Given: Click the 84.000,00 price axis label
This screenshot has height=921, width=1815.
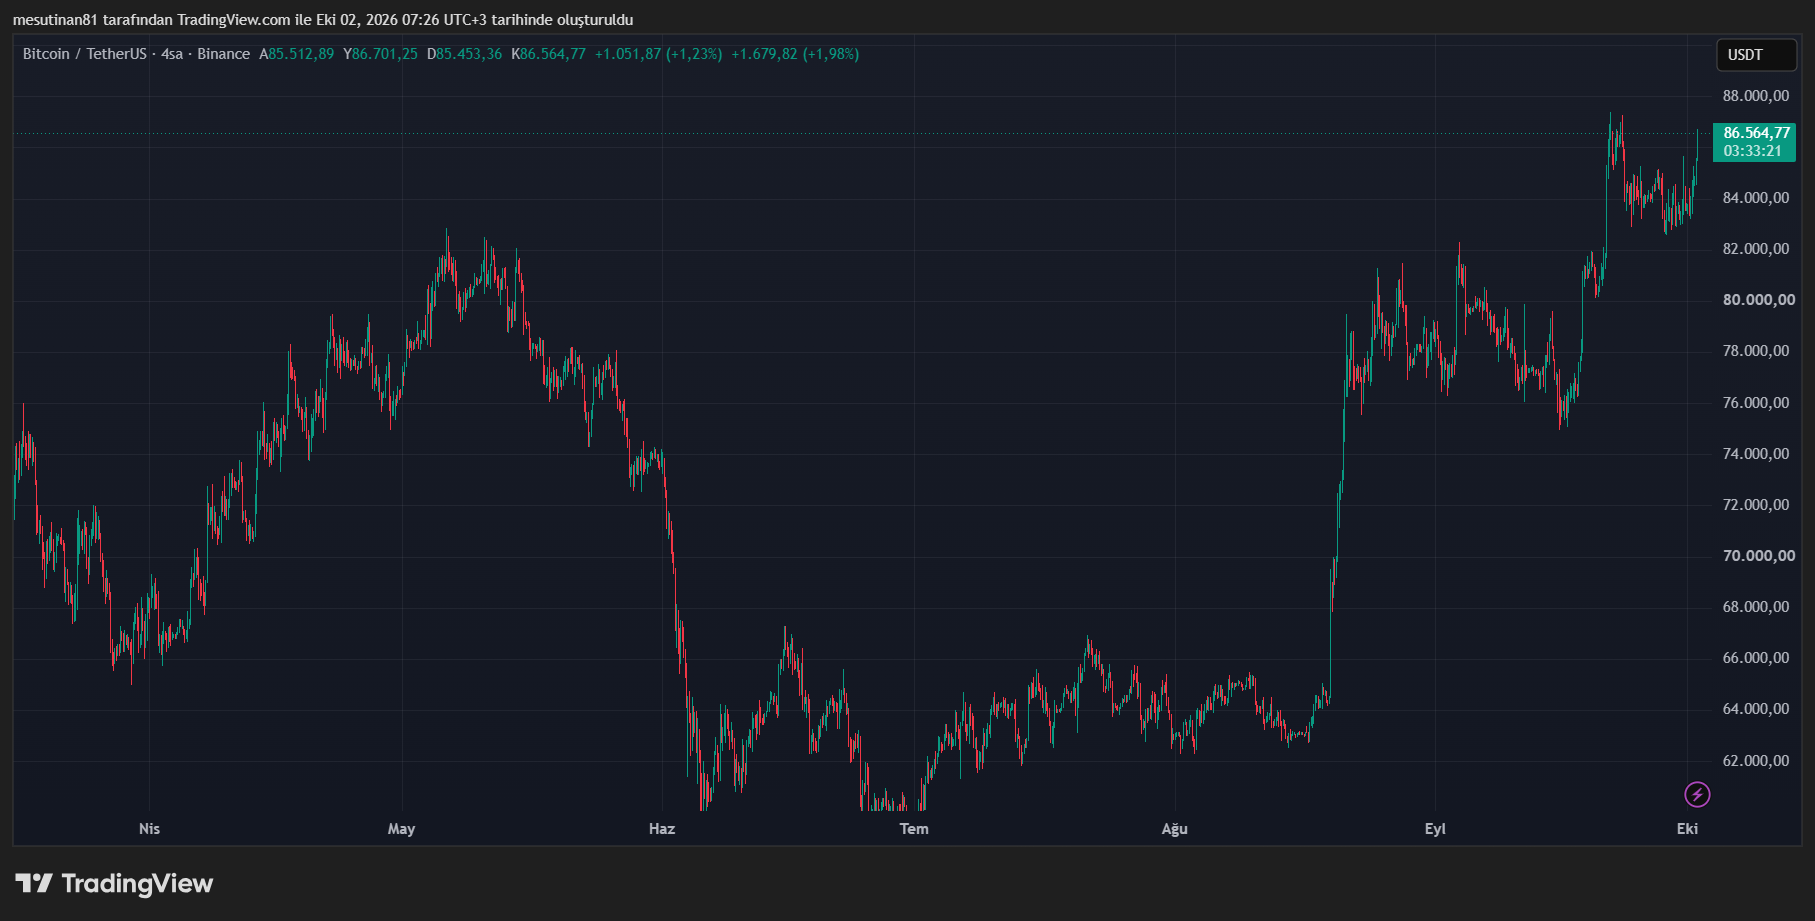Looking at the screenshot, I should coord(1756,198).
